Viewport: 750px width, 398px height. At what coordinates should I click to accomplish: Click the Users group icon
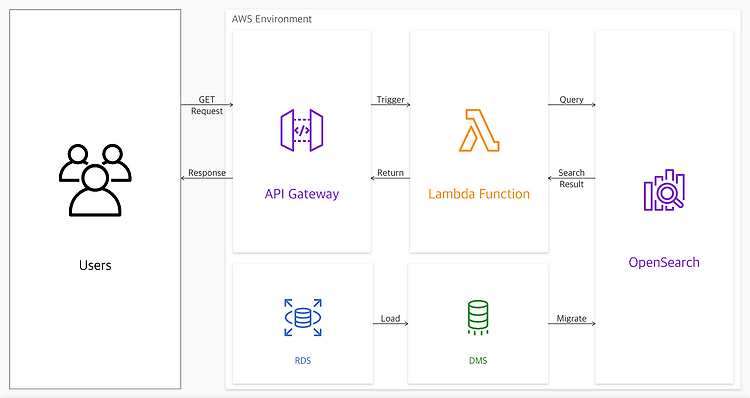click(95, 180)
